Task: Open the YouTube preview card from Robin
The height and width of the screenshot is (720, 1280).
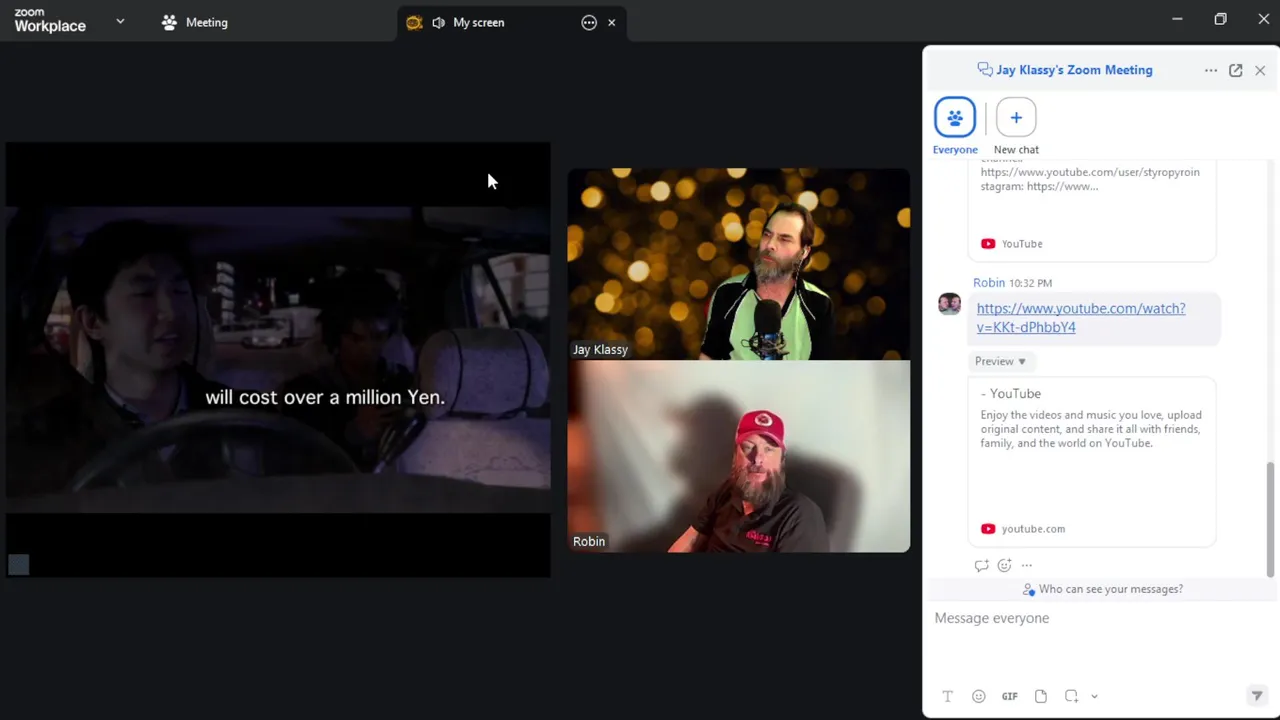Action: pyautogui.click(x=1092, y=462)
